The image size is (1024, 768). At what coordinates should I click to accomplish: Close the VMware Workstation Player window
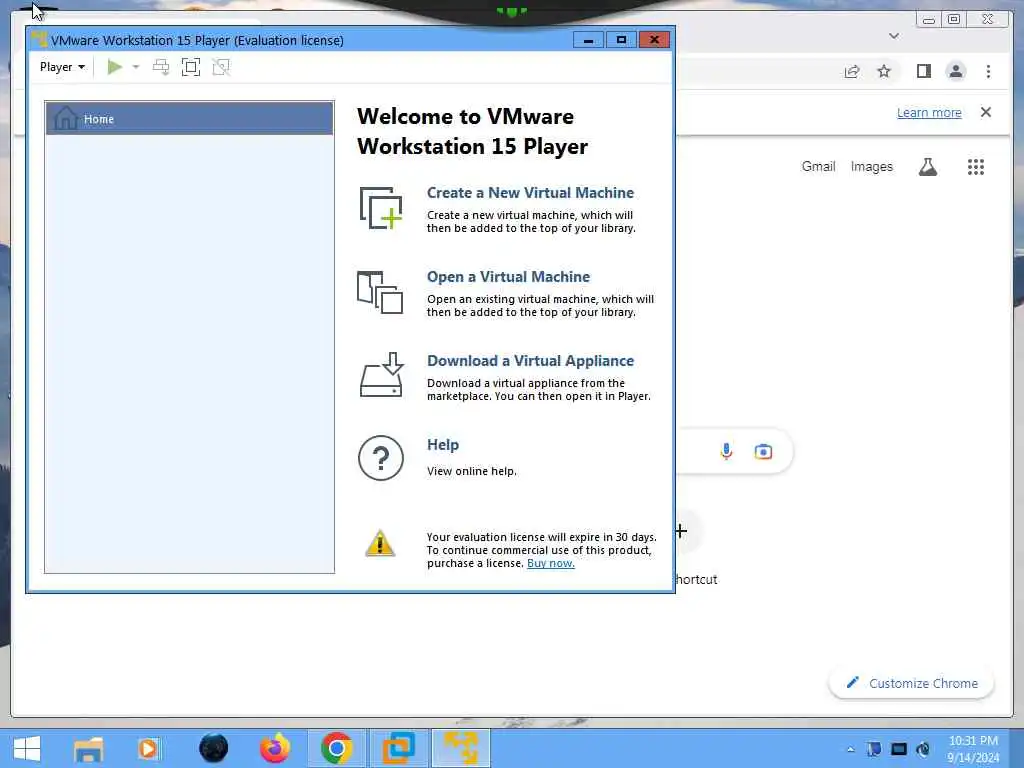(654, 40)
